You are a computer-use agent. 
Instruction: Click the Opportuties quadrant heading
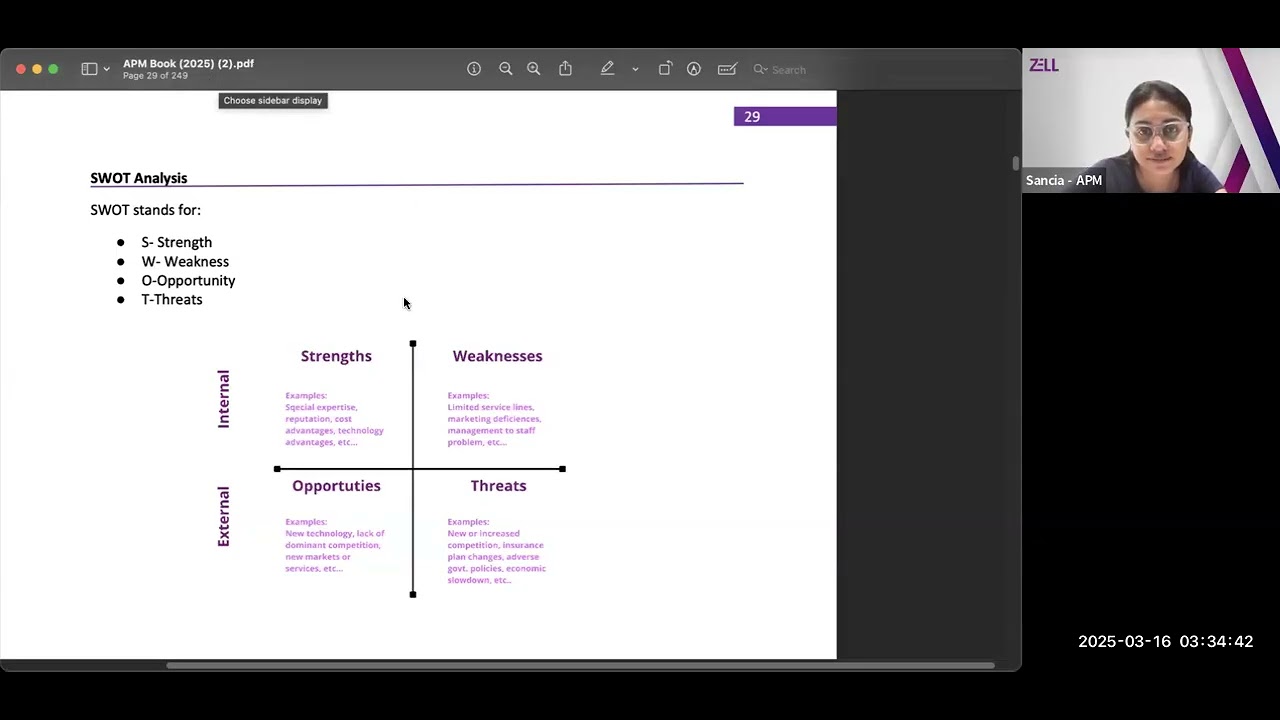point(336,486)
